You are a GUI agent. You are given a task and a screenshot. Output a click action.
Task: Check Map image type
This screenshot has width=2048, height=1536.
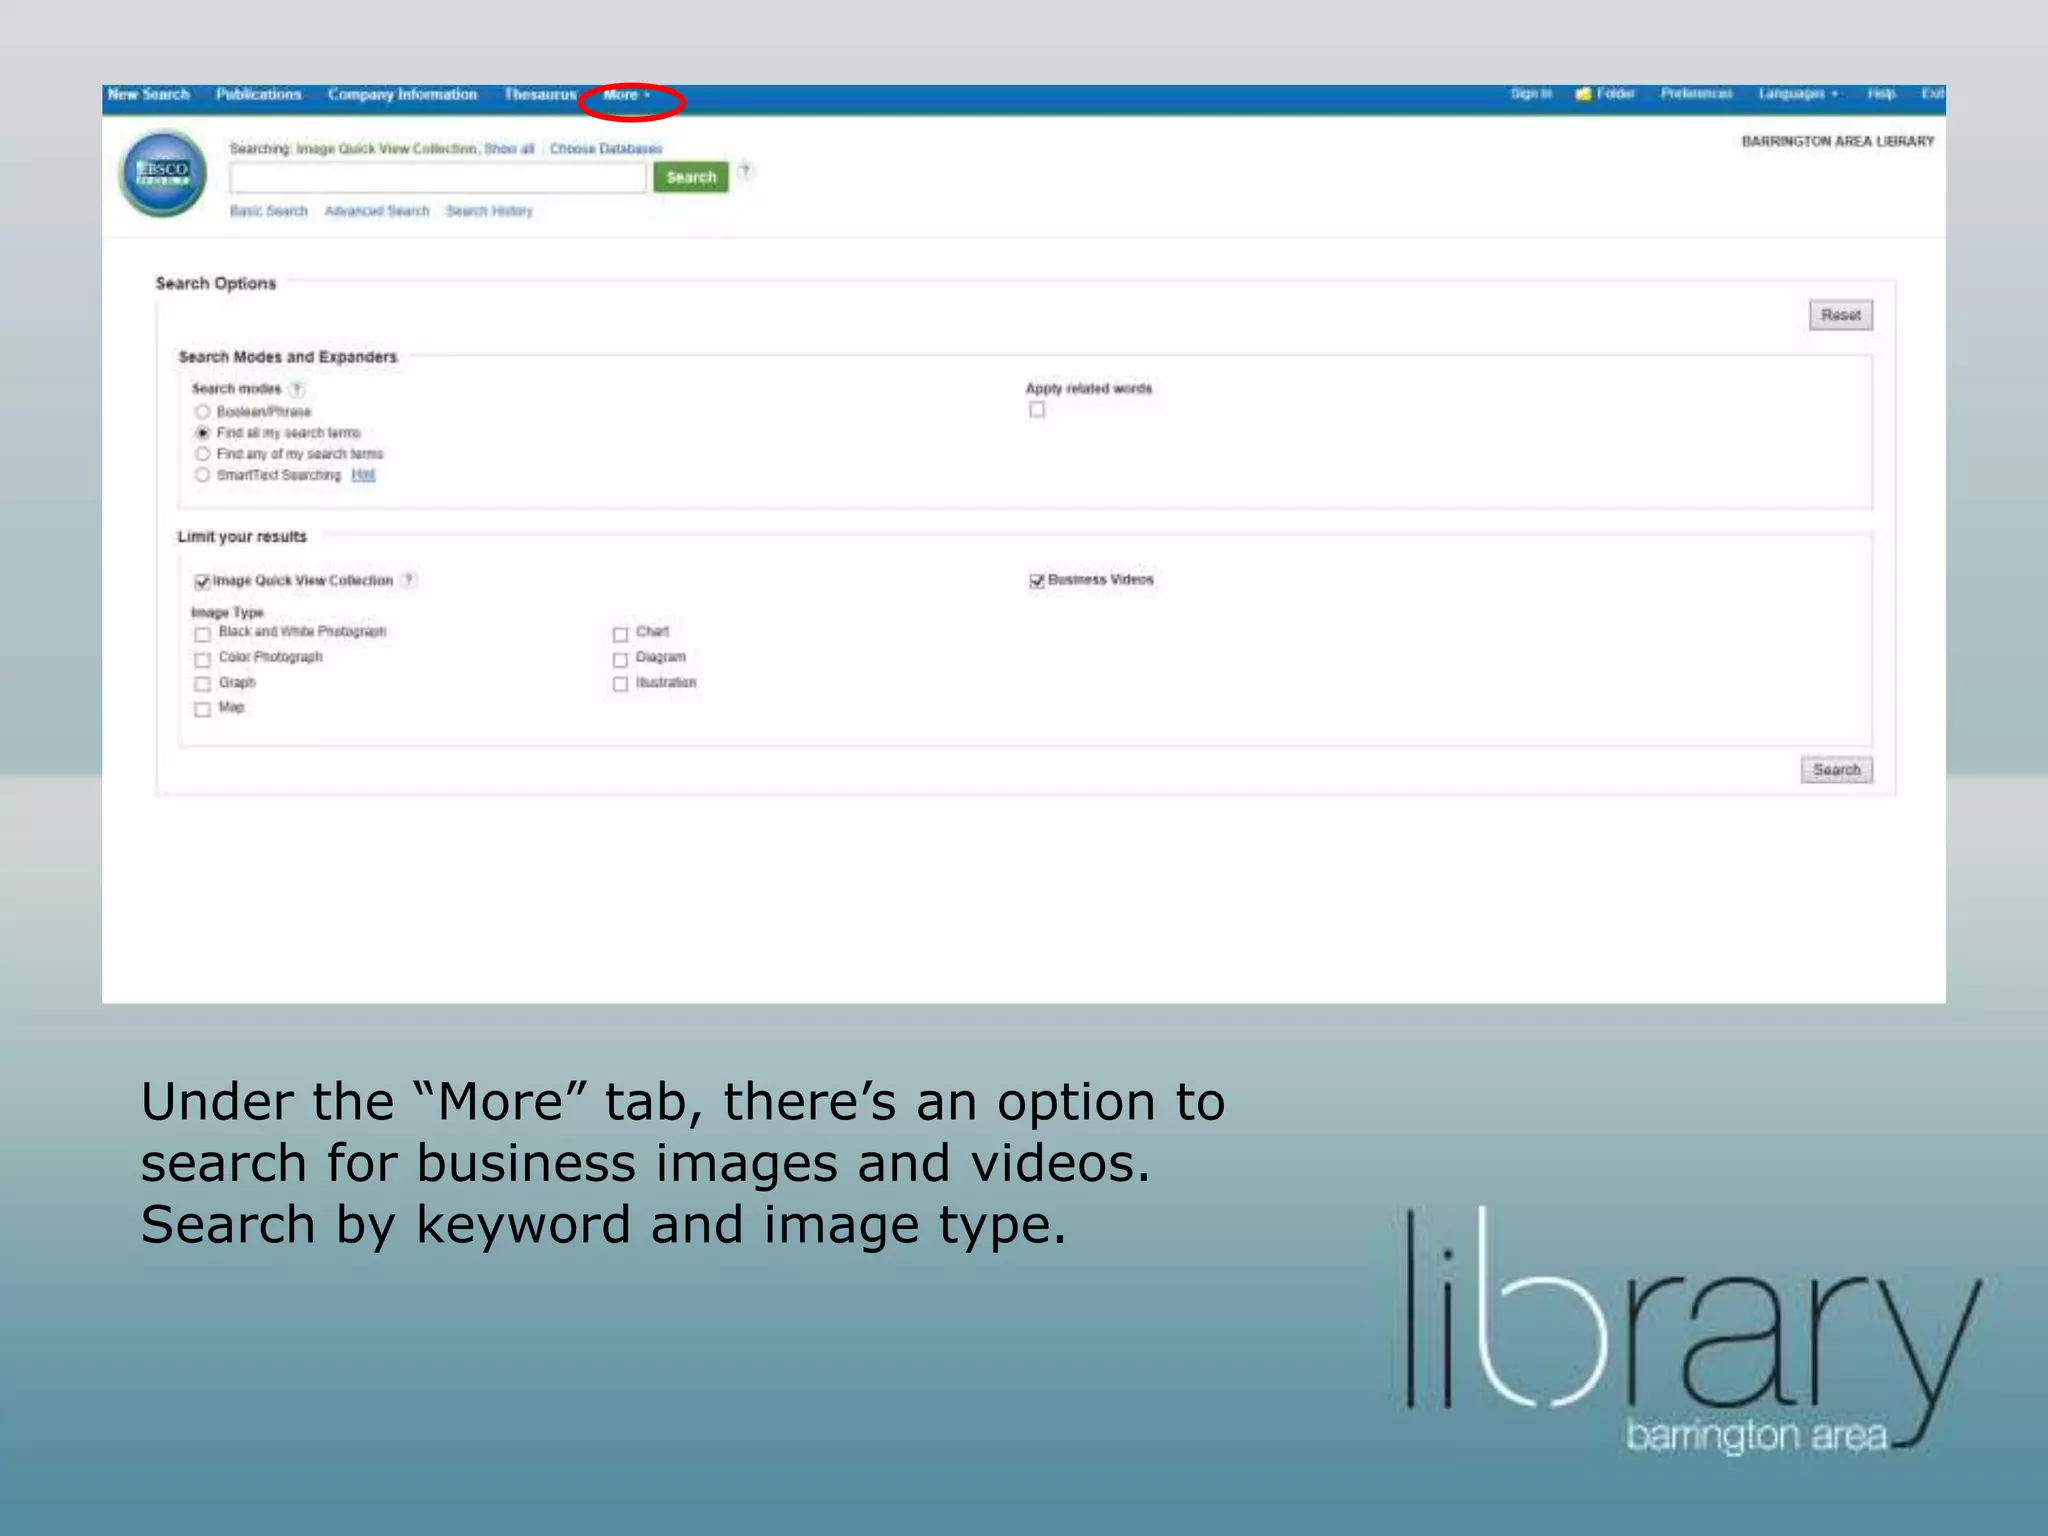pyautogui.click(x=202, y=710)
